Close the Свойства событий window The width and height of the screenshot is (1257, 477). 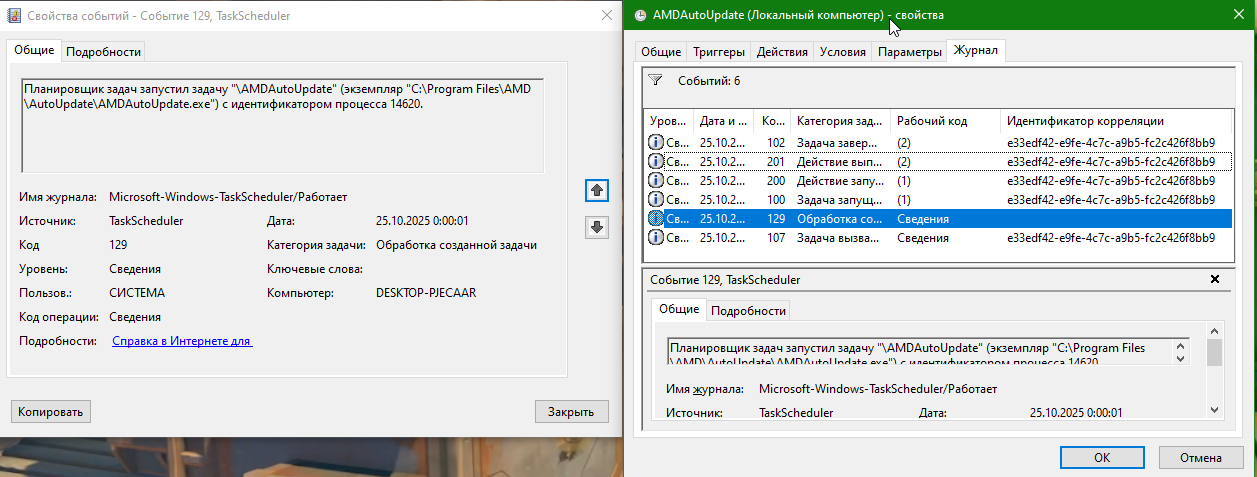point(605,15)
